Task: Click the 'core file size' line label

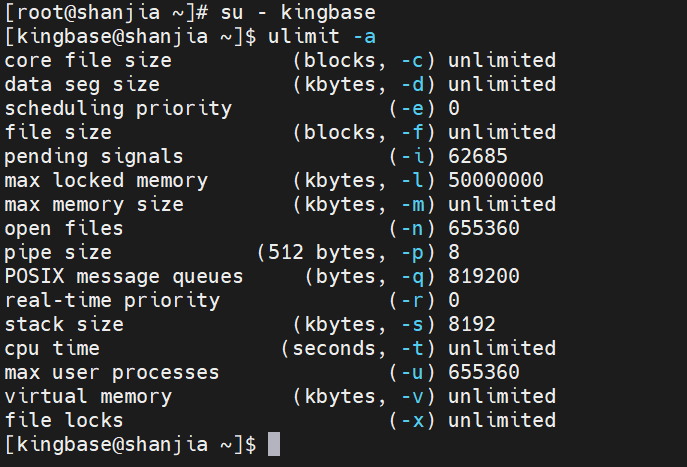Action: coord(88,61)
